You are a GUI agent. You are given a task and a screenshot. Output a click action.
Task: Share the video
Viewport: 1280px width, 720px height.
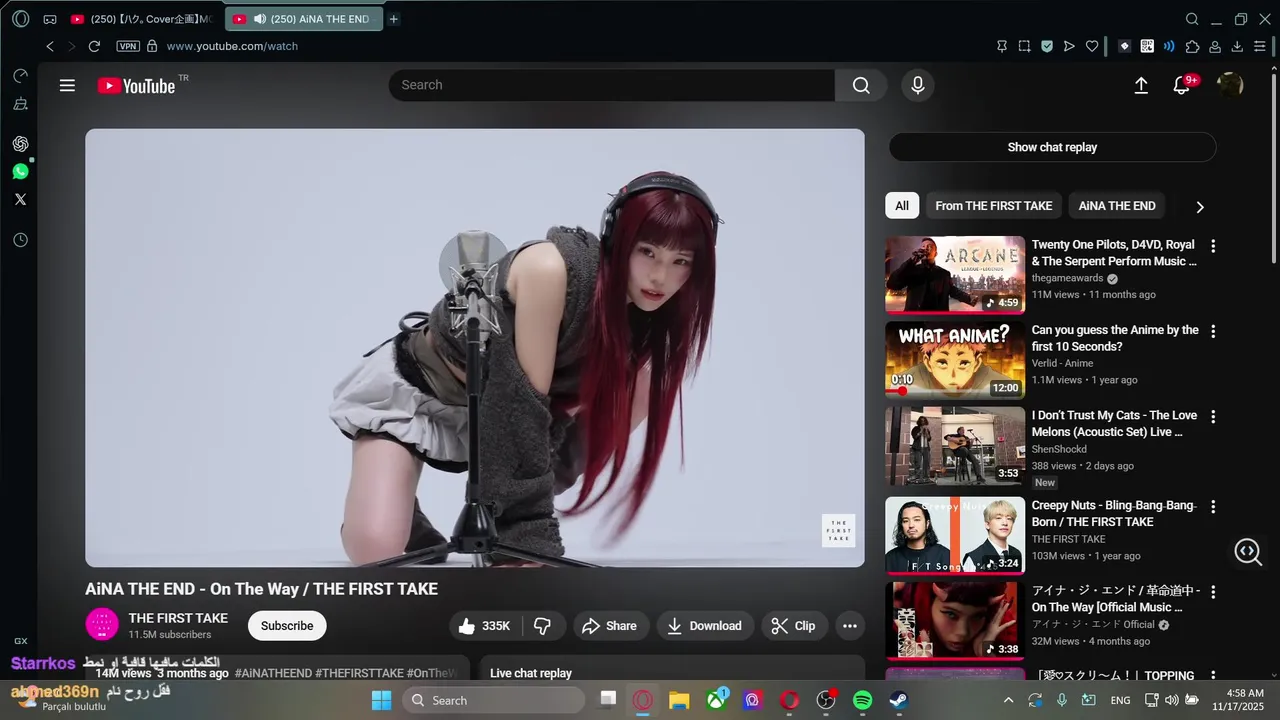click(610, 626)
